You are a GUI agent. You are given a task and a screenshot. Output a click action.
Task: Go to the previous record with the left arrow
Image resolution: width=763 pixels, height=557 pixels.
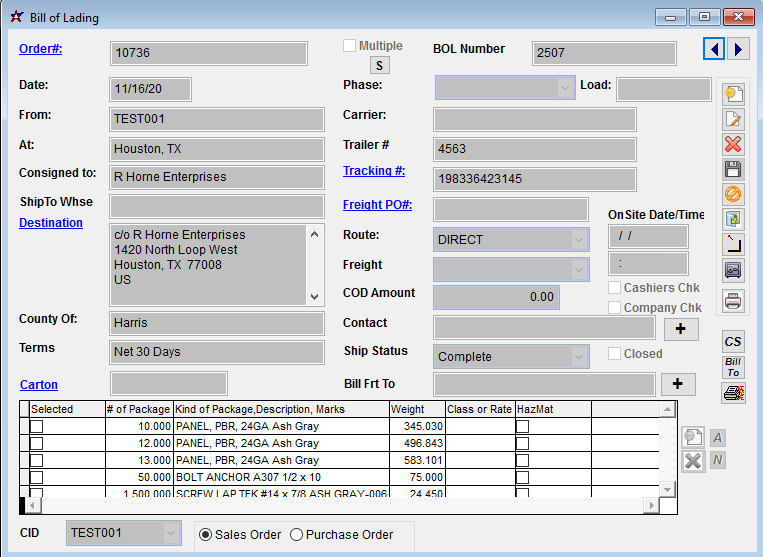click(x=714, y=49)
